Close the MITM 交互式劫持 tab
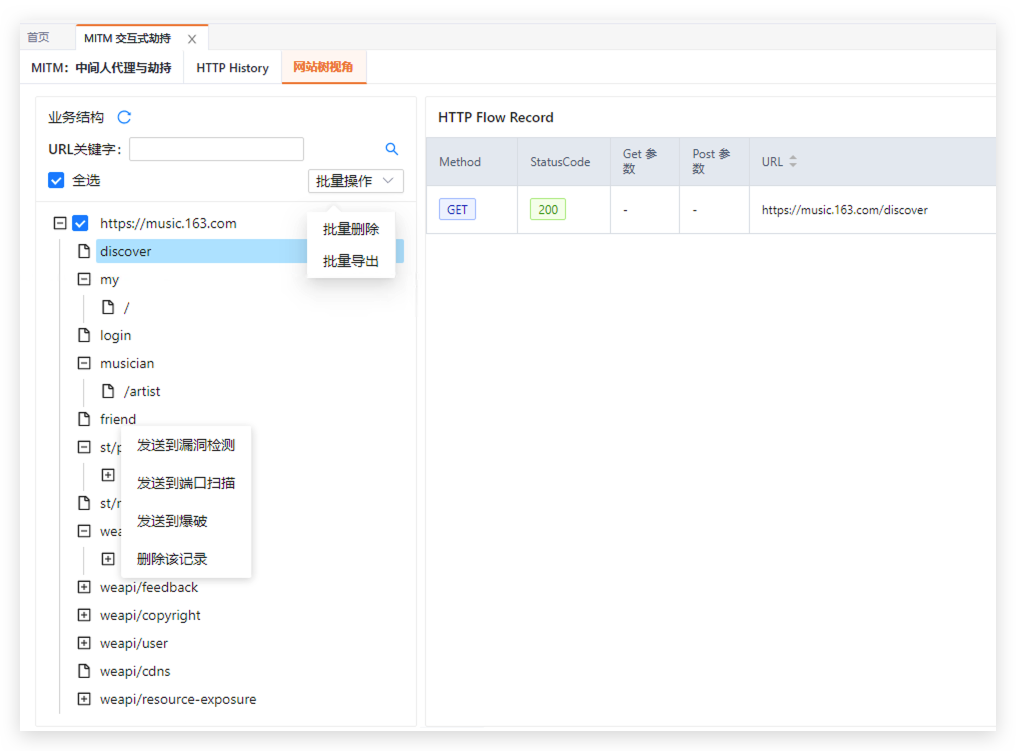The height and width of the screenshot is (751, 1016). [192, 39]
